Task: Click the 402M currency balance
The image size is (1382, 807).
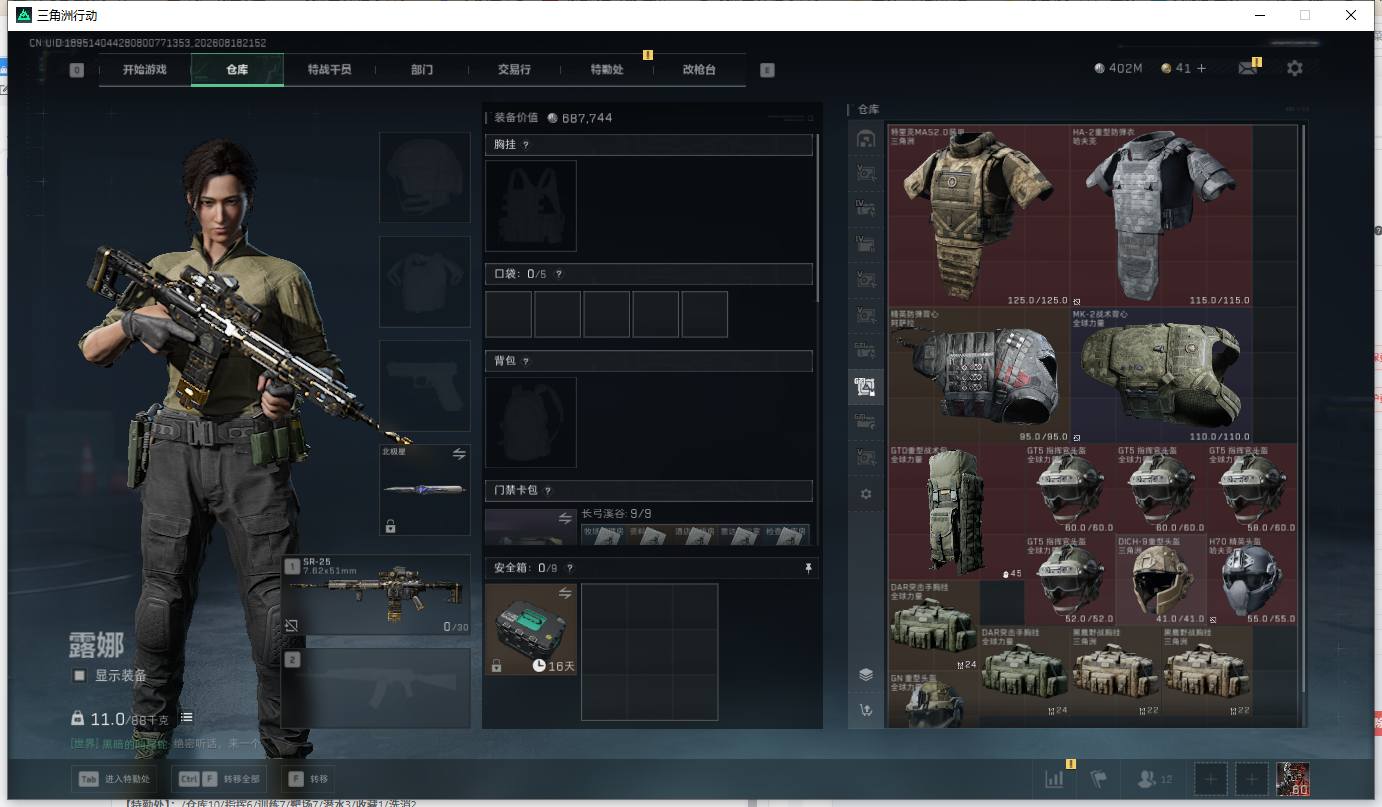Action: 1118,68
